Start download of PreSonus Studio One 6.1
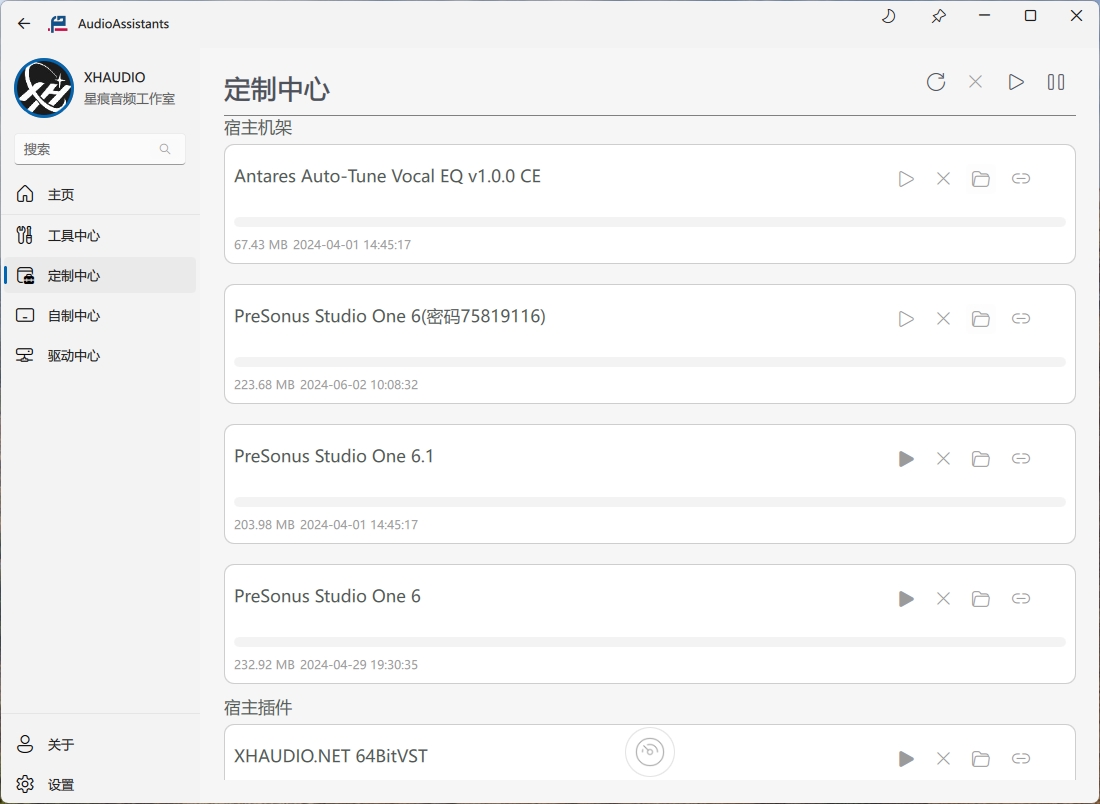The height and width of the screenshot is (804, 1100). pos(906,459)
